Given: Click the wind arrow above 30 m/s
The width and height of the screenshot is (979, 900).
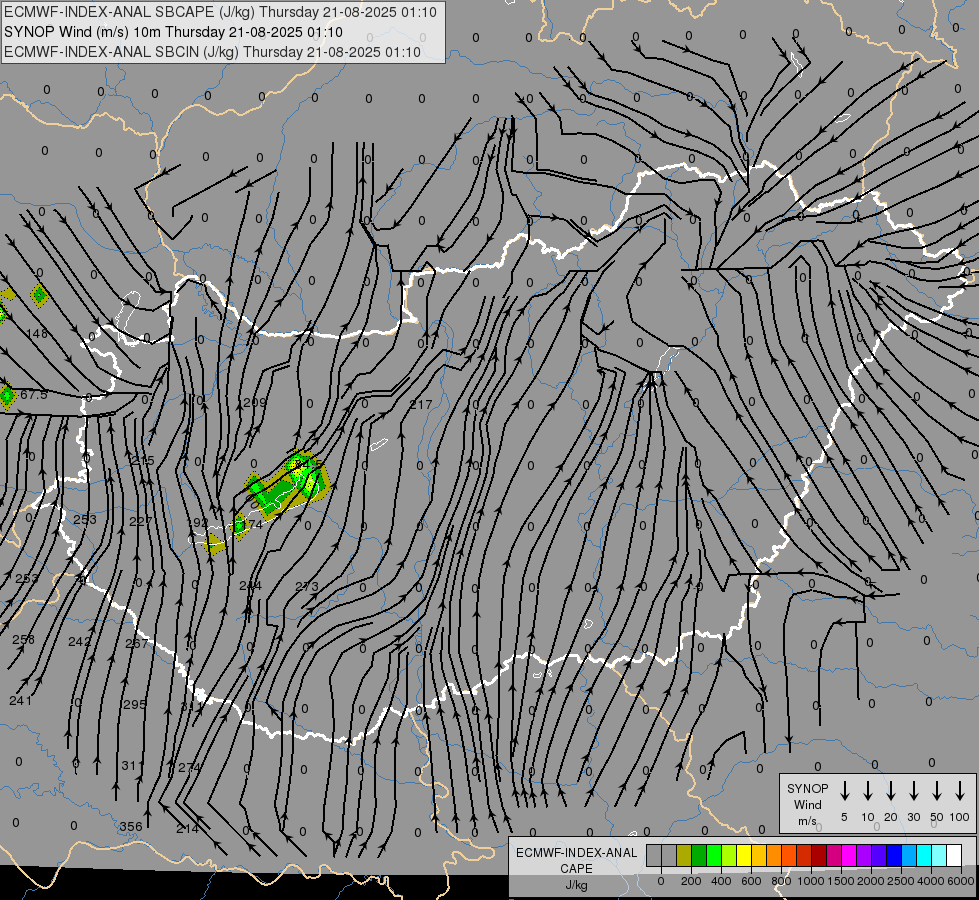Looking at the screenshot, I should click(x=913, y=791).
